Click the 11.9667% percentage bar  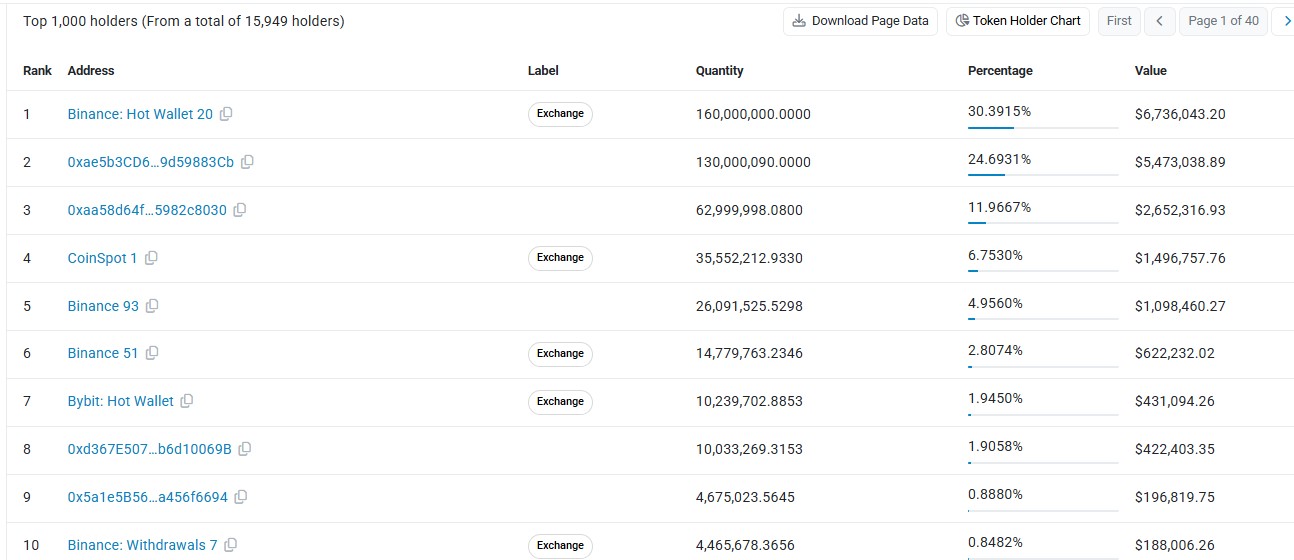coord(1043,223)
